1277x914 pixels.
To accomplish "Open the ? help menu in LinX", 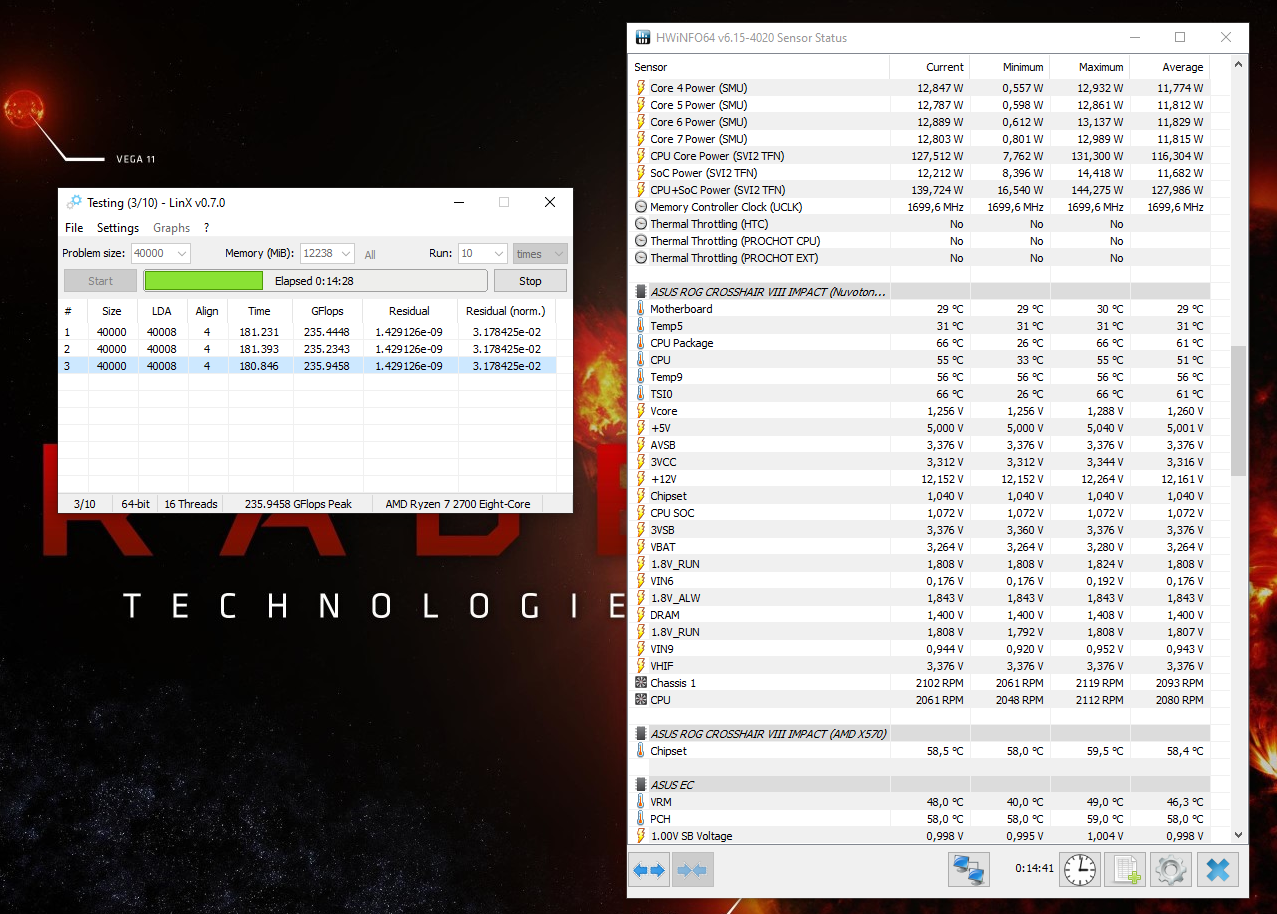I will pos(206,228).
